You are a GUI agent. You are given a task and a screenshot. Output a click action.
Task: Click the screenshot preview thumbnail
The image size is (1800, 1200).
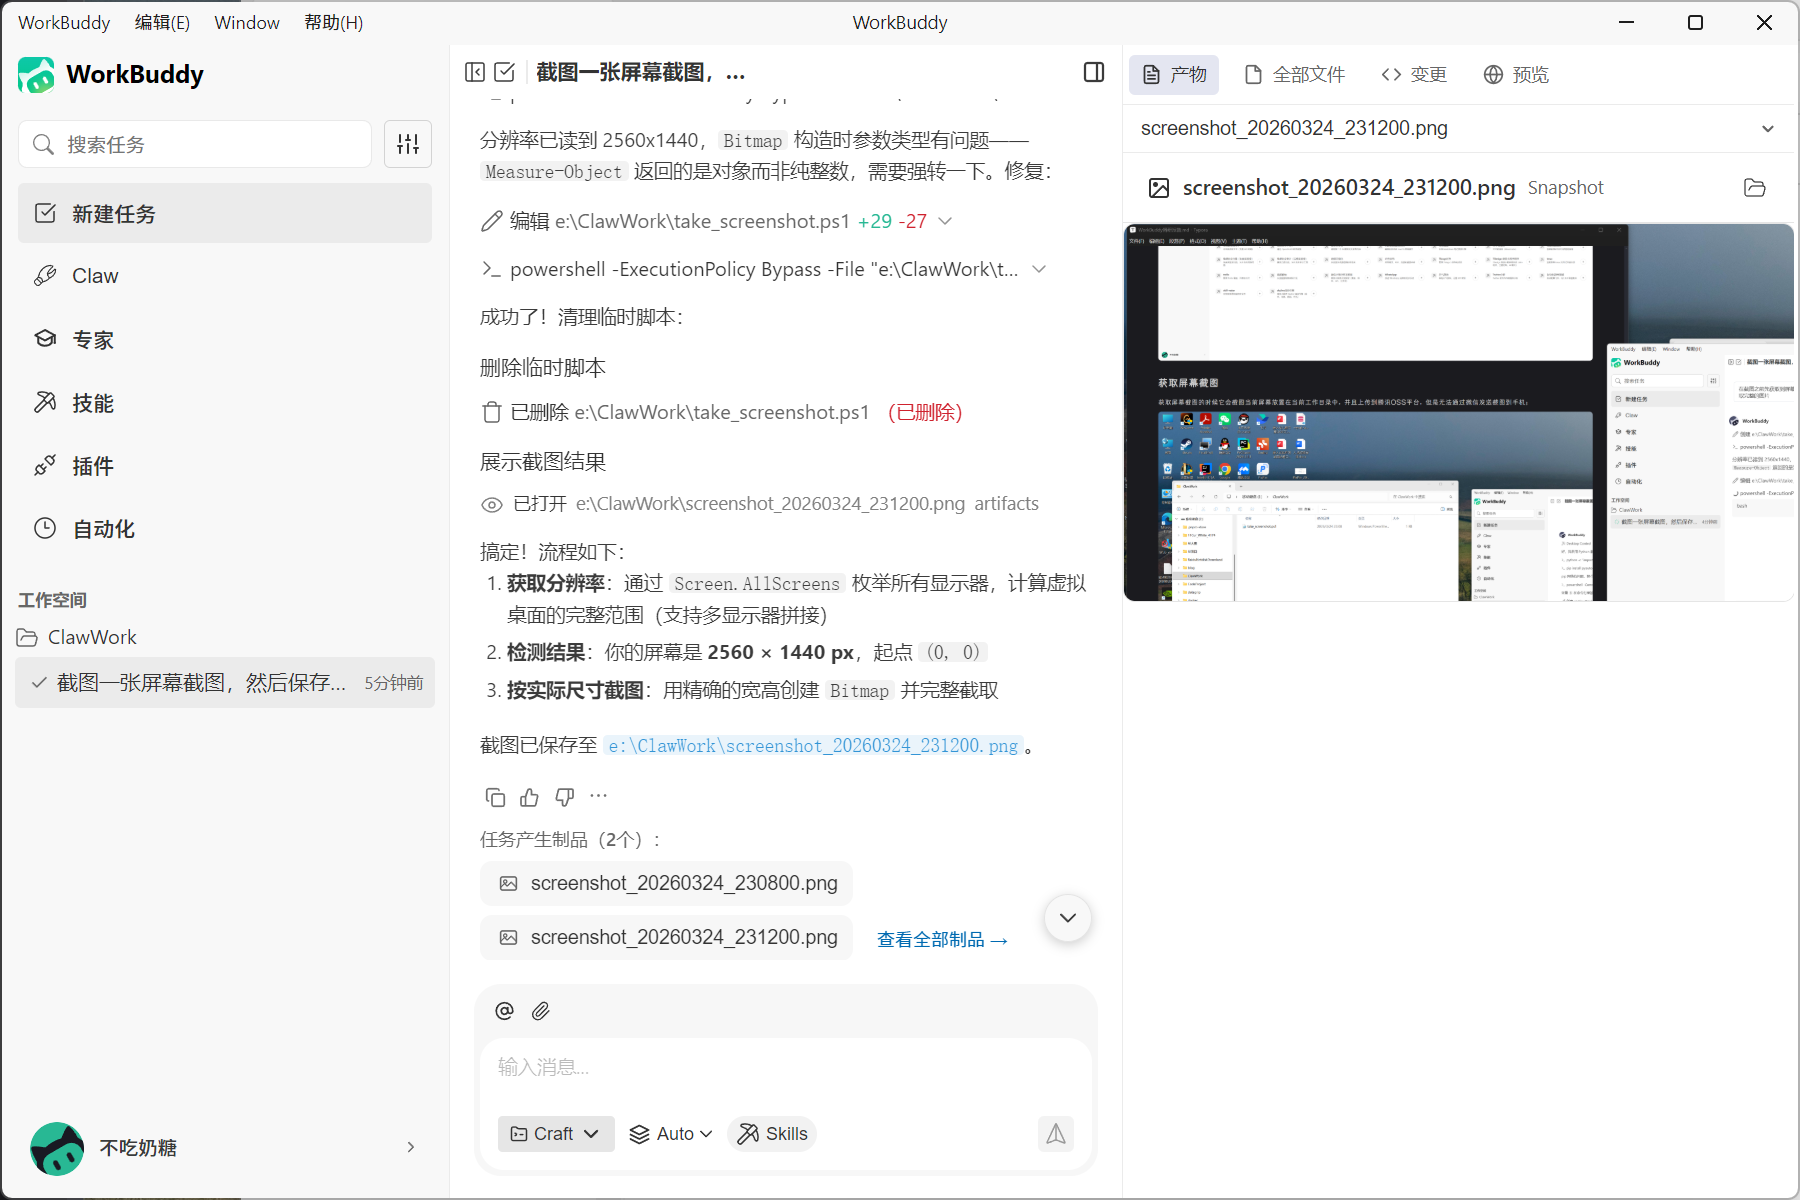1458,412
